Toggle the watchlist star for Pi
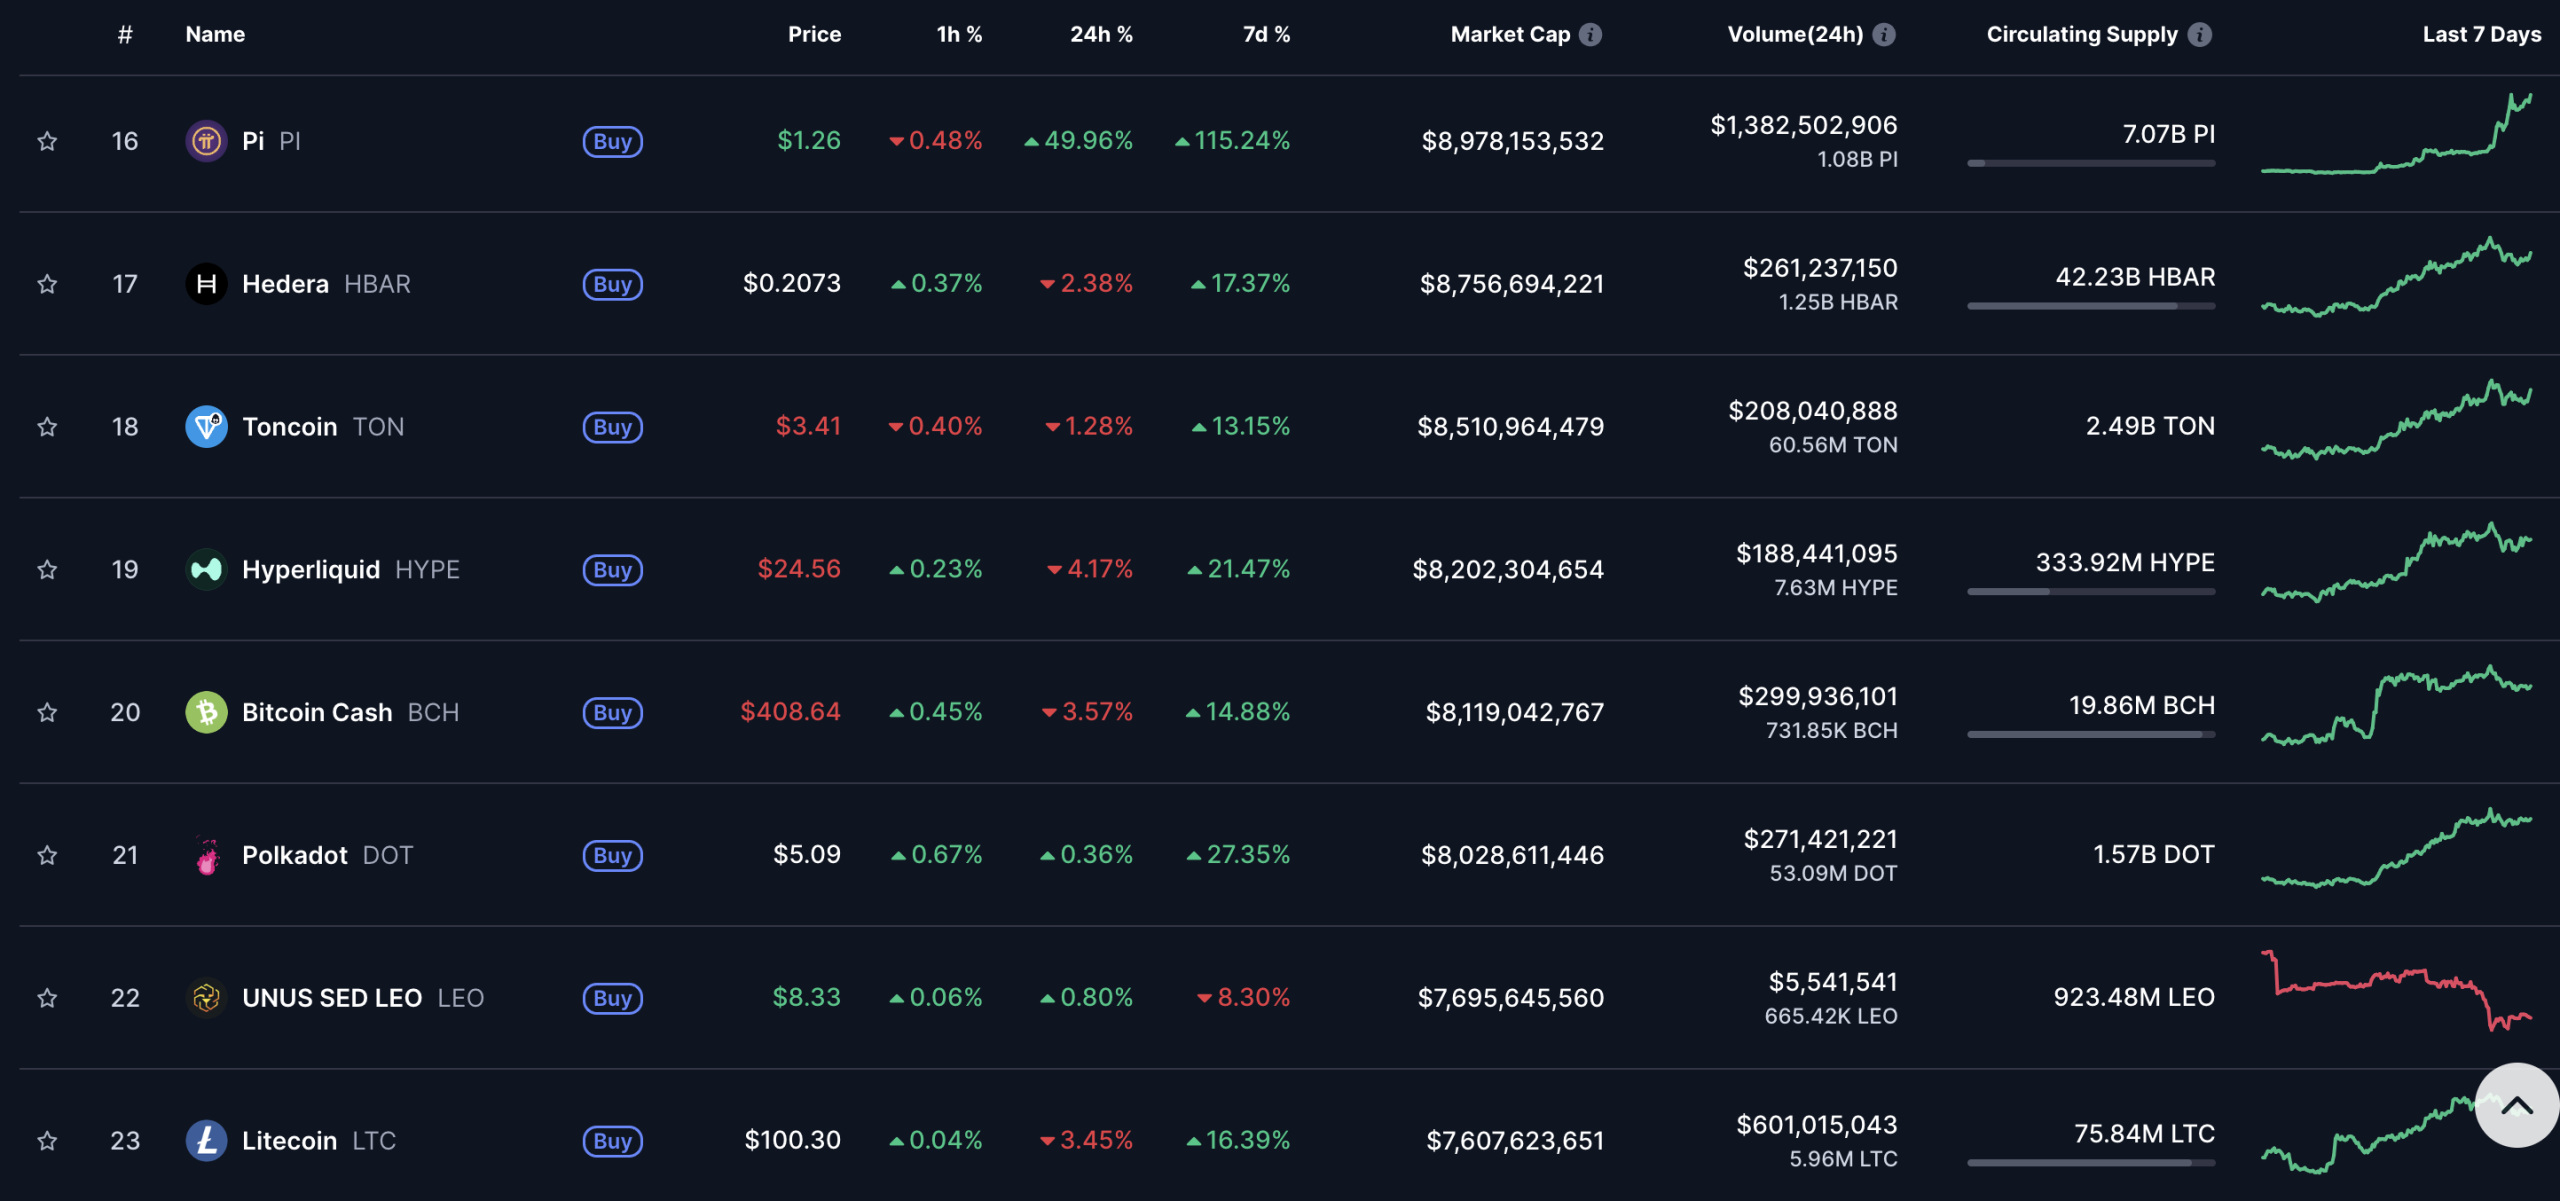This screenshot has width=2560, height=1201. [47, 141]
